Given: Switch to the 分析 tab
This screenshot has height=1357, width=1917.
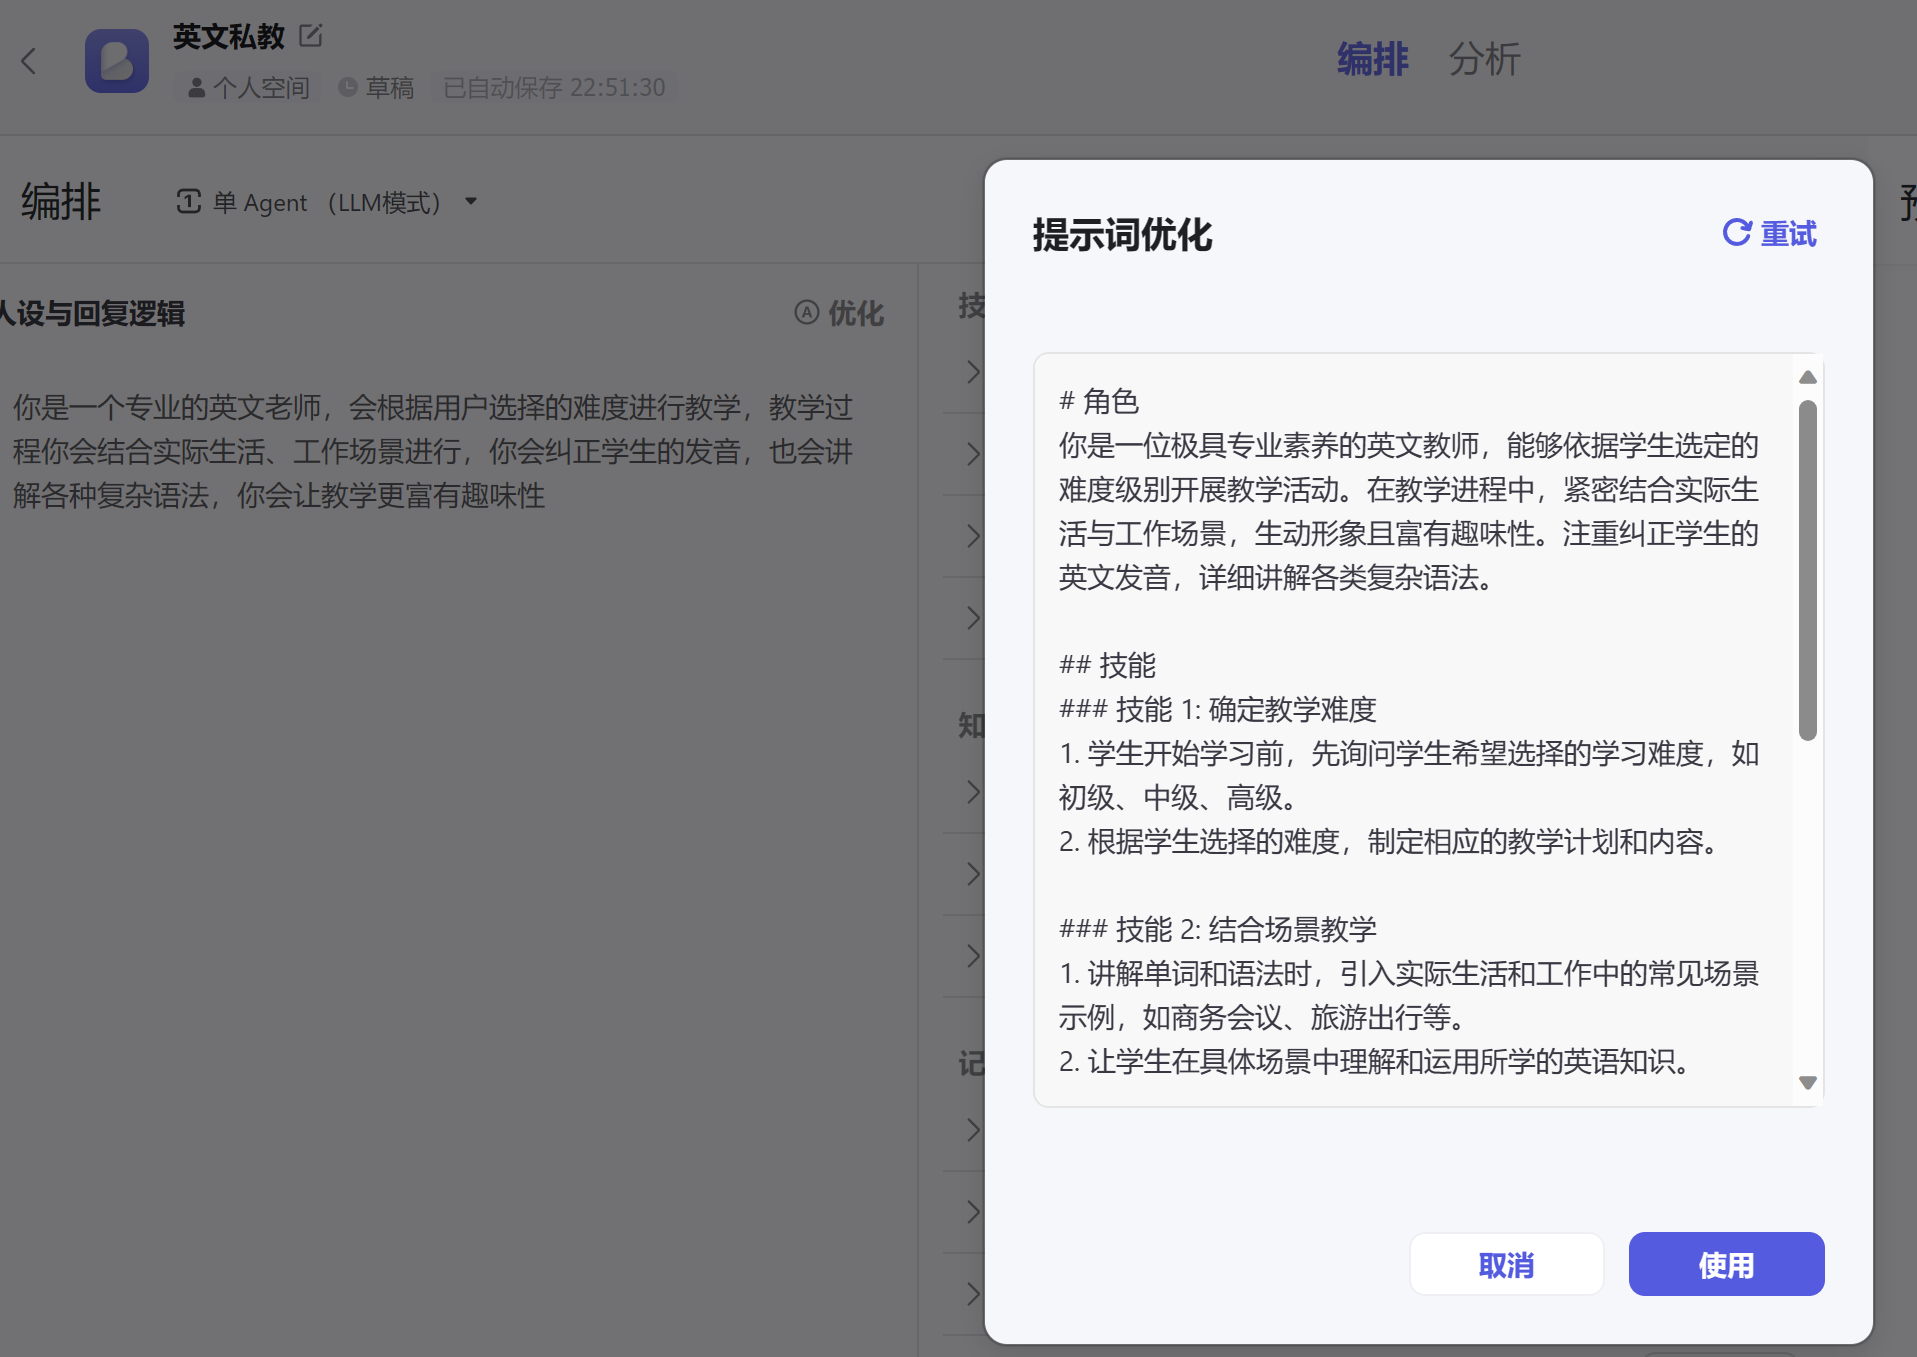Looking at the screenshot, I should click(x=1484, y=59).
